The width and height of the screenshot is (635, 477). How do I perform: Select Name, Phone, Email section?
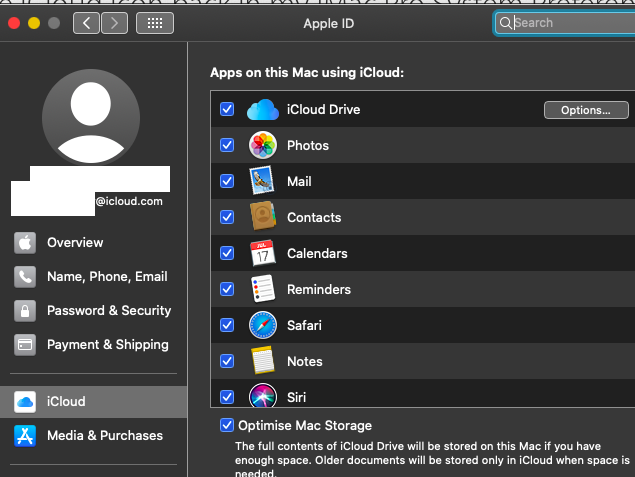(93, 277)
